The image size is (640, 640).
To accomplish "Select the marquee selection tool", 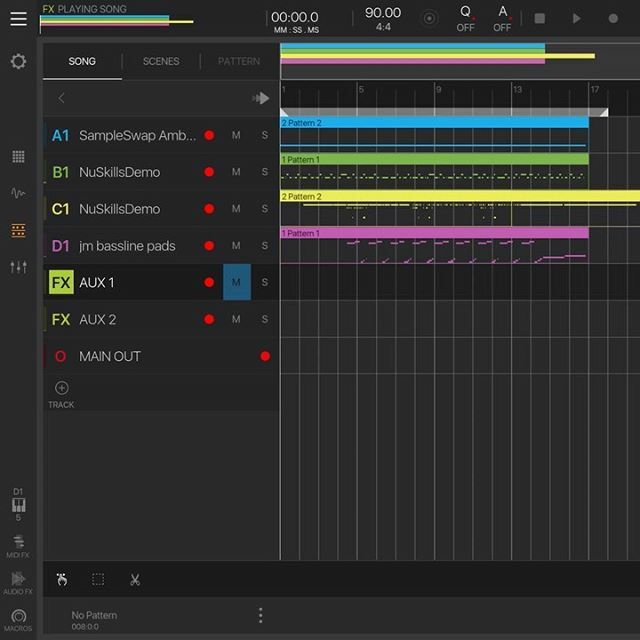I will (98, 579).
